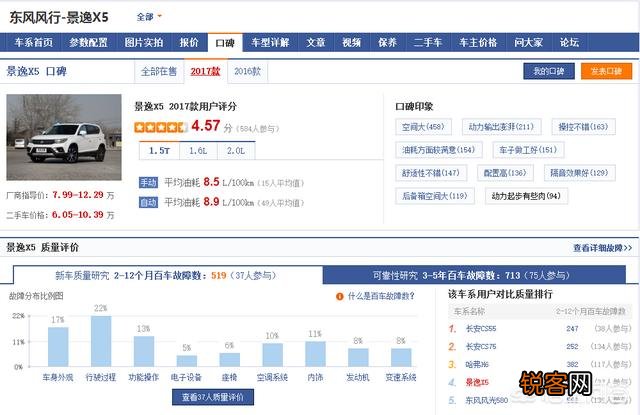
Task: Click orange info icon beside 什么是百车故障数
Action: 340,296
